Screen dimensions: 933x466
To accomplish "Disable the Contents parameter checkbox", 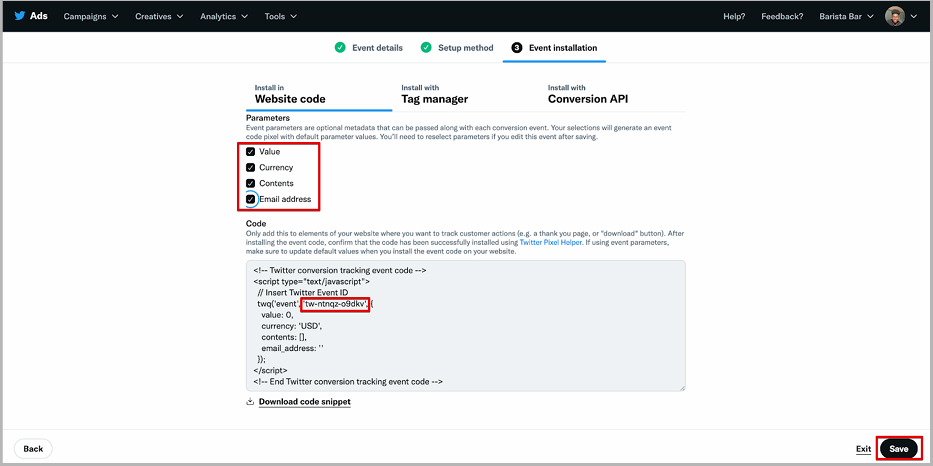I will click(251, 183).
